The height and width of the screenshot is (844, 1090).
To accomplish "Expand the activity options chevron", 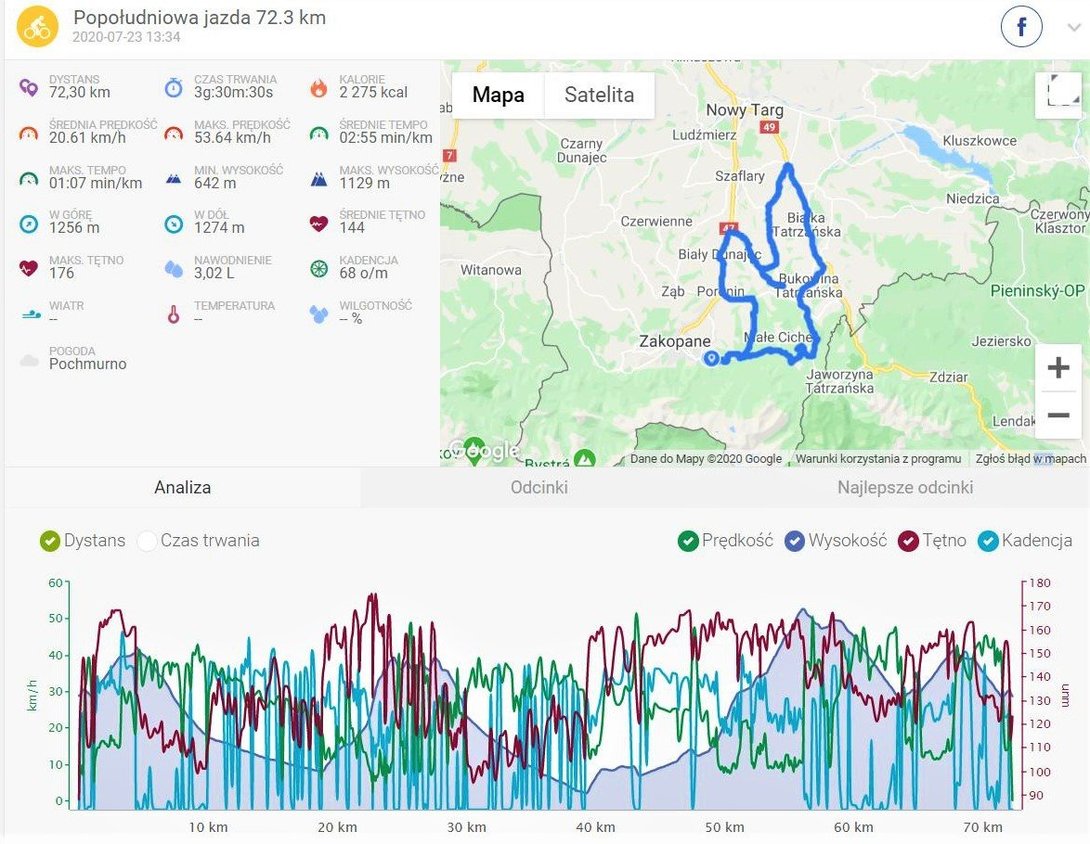I will (x=1074, y=28).
